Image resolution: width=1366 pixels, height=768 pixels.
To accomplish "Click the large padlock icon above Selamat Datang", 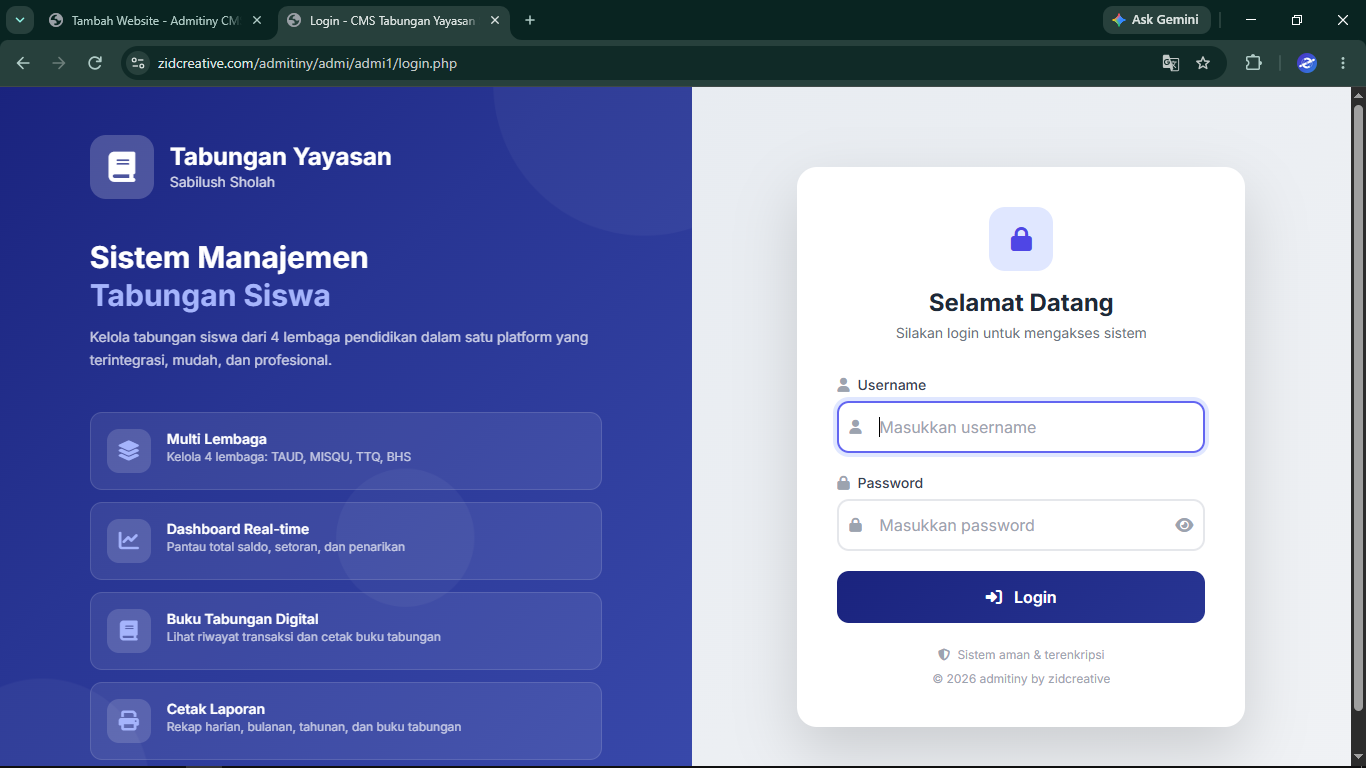I will coord(1021,239).
